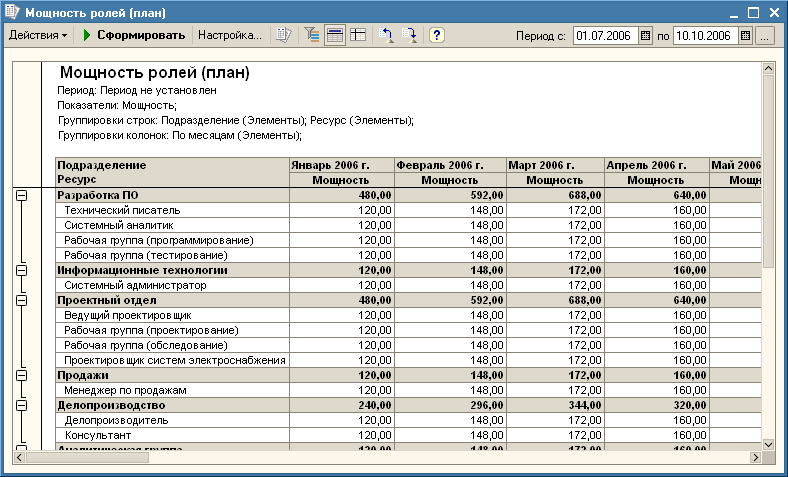Open calendar for the start date 01.07.2006
Viewport: 788px width, 477px height.
point(645,35)
